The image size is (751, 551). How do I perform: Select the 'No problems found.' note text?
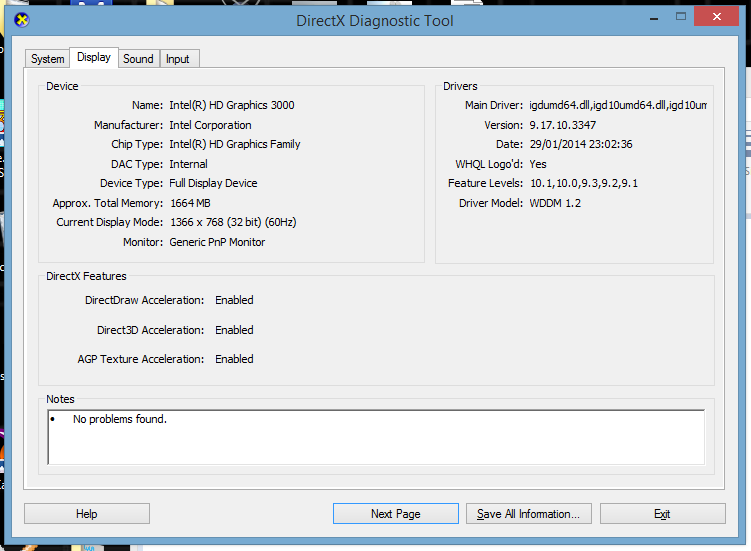click(120, 419)
